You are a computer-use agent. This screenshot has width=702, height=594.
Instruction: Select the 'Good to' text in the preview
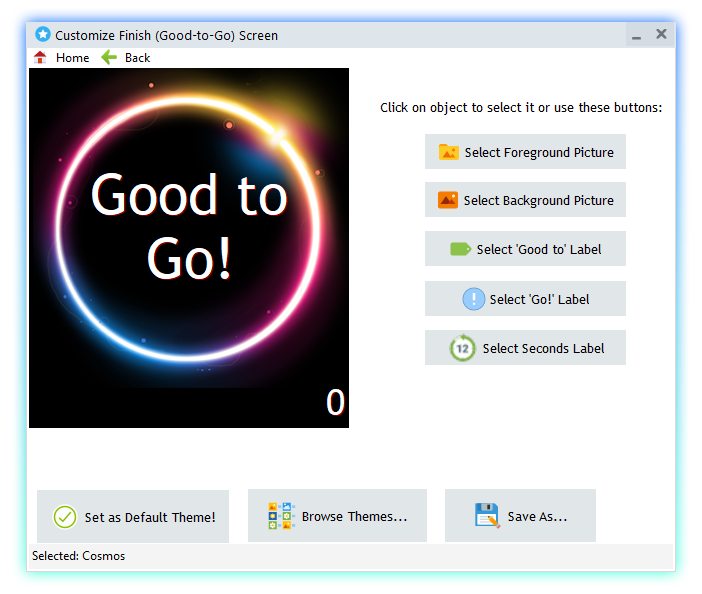click(189, 197)
